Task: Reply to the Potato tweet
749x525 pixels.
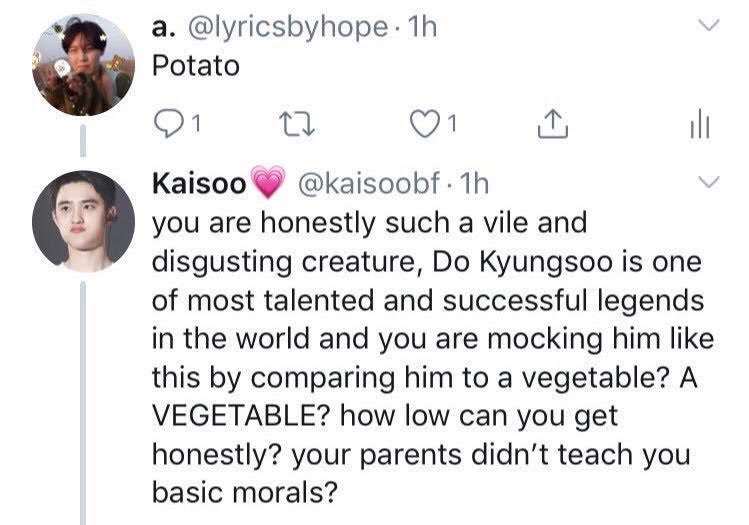Action: 166,123
